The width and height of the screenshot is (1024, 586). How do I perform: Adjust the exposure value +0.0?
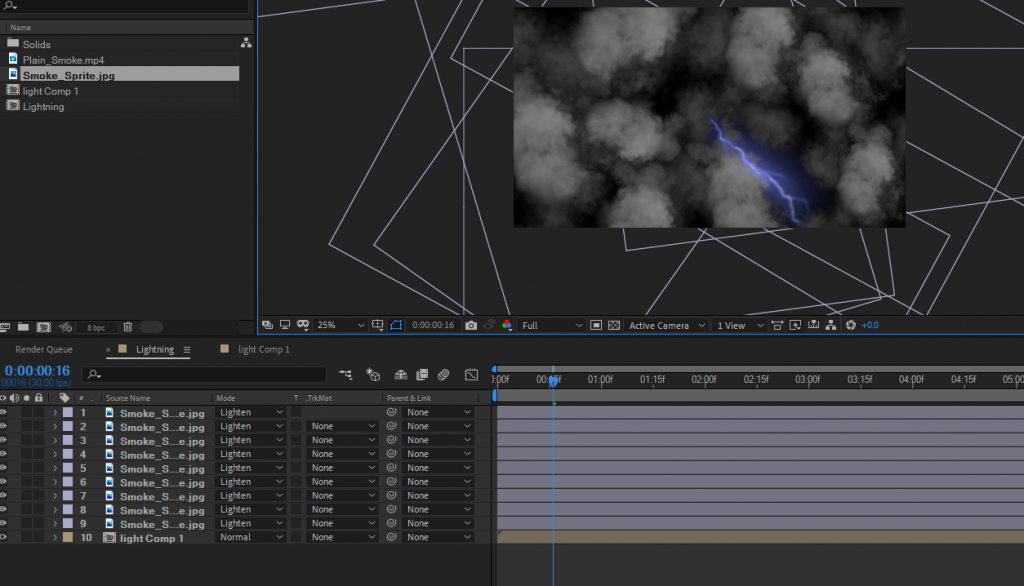tap(870, 325)
